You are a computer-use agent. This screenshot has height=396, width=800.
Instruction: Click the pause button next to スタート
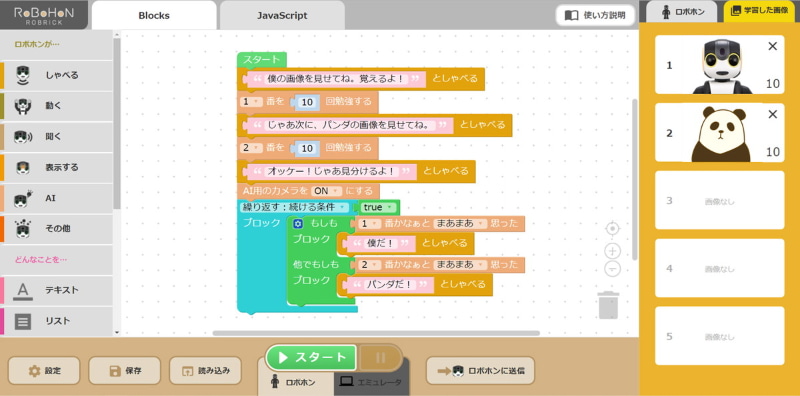tap(381, 358)
